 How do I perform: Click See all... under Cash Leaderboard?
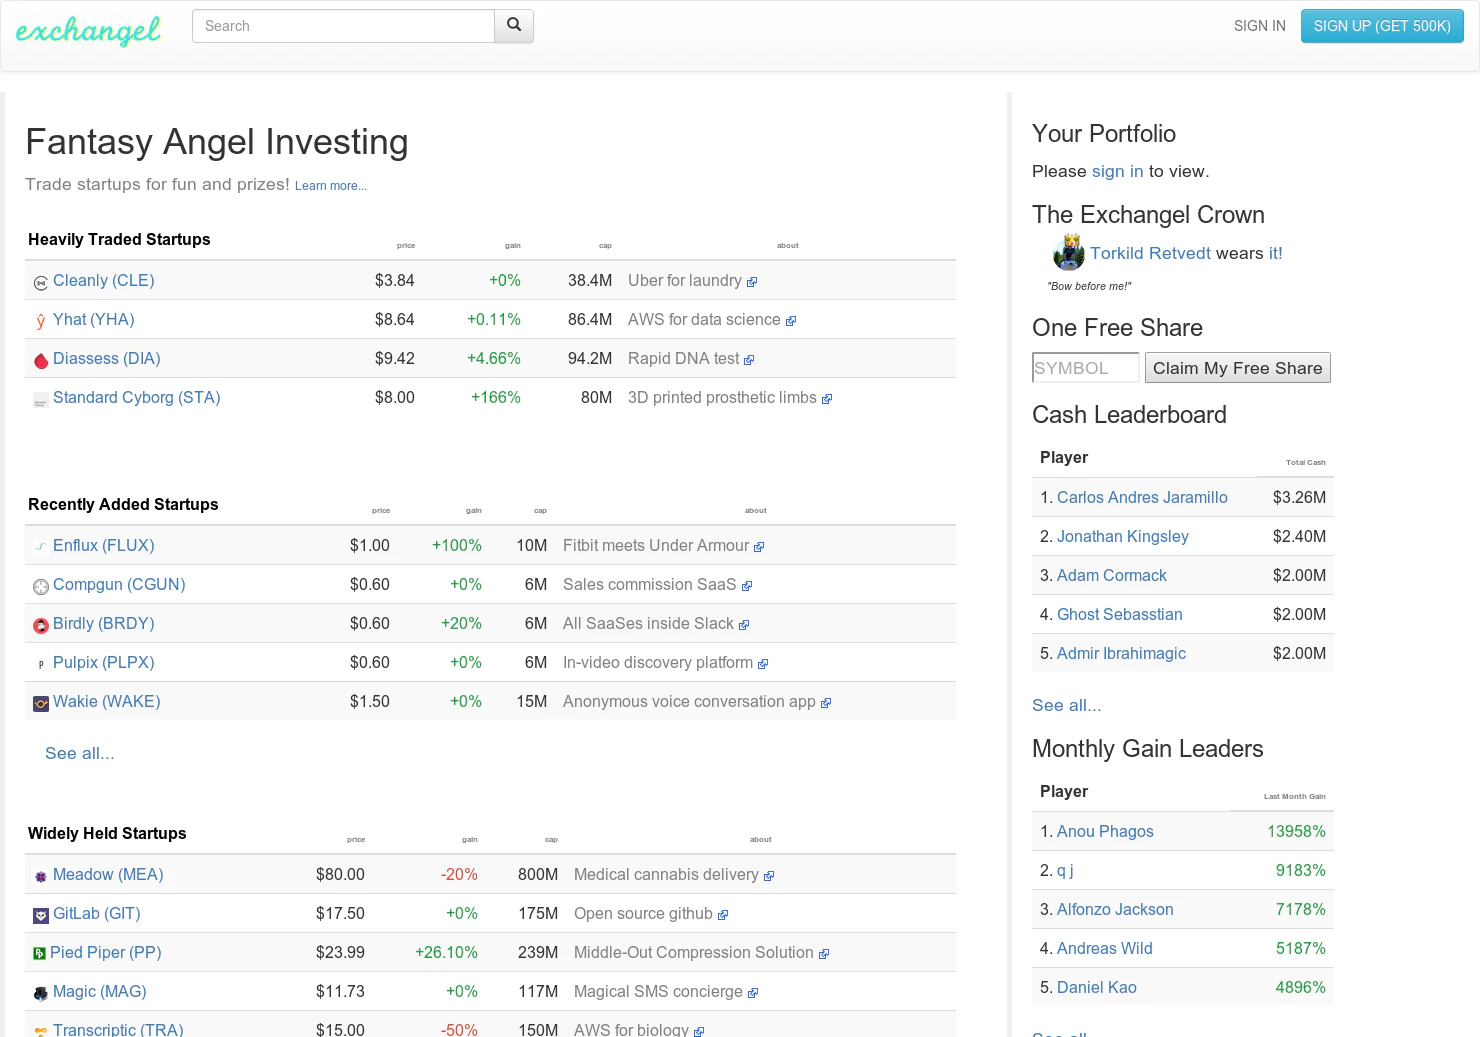[x=1067, y=706]
